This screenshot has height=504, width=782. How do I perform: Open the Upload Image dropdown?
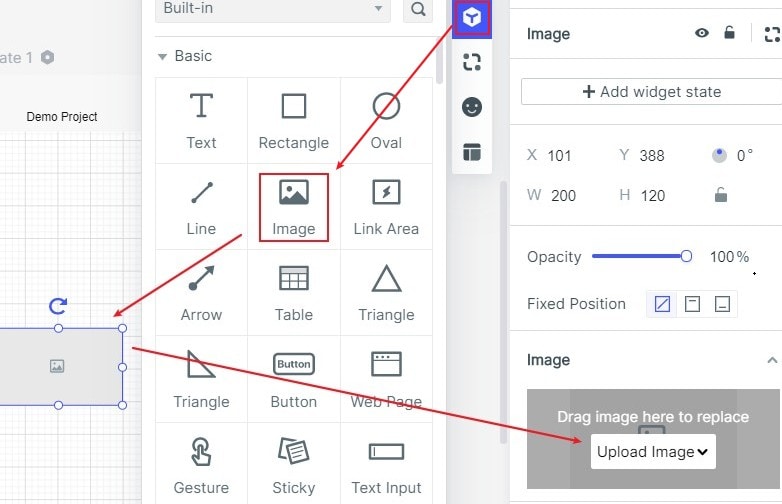(x=653, y=452)
